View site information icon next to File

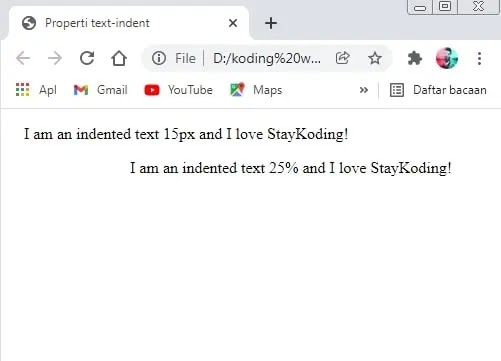(159, 58)
